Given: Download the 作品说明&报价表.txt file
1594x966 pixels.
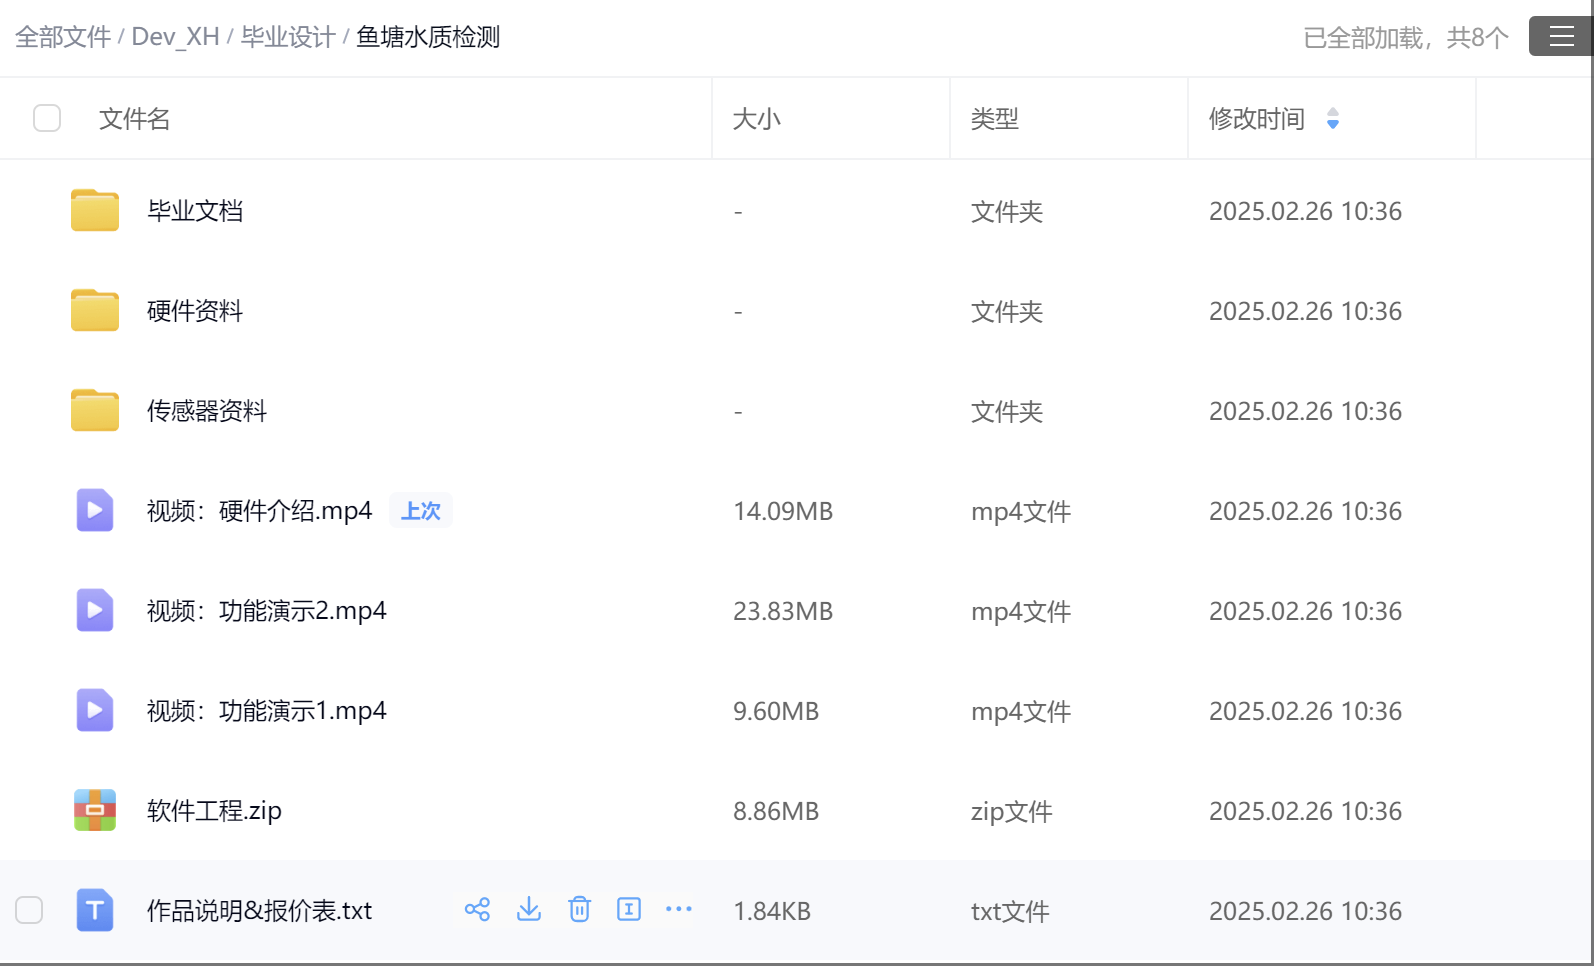Looking at the screenshot, I should 529,909.
